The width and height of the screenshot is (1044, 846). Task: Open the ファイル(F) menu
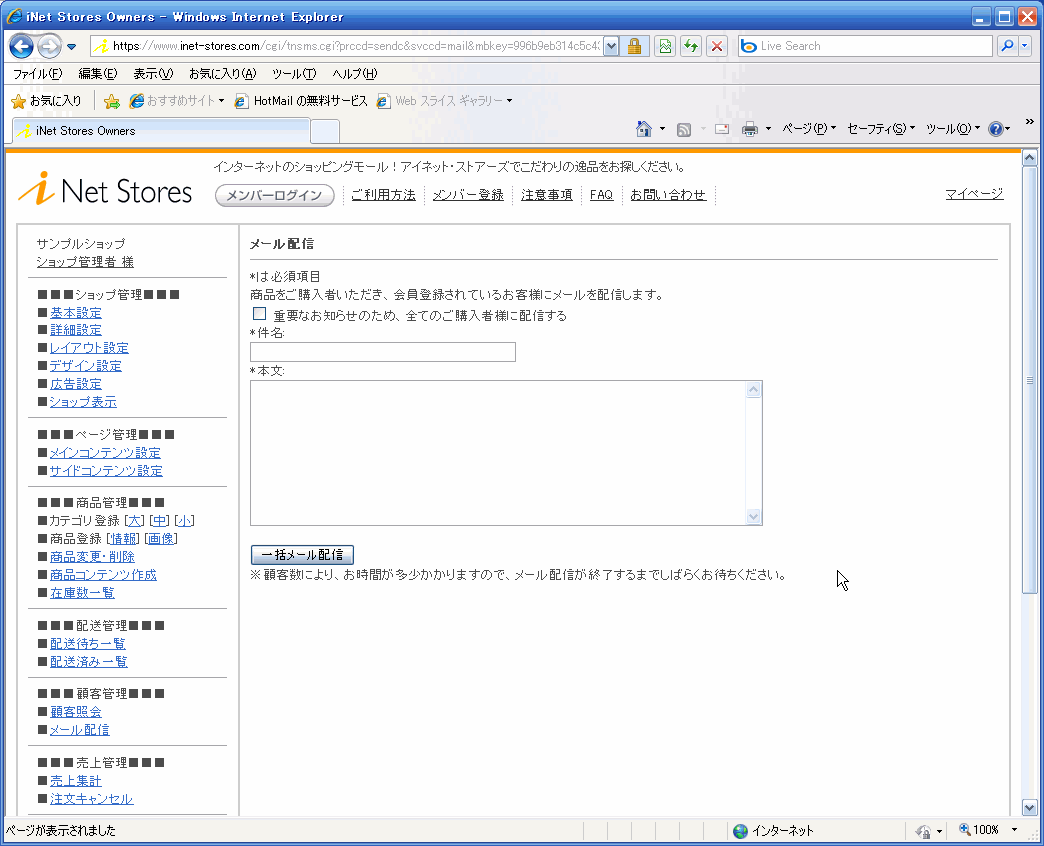[37, 74]
